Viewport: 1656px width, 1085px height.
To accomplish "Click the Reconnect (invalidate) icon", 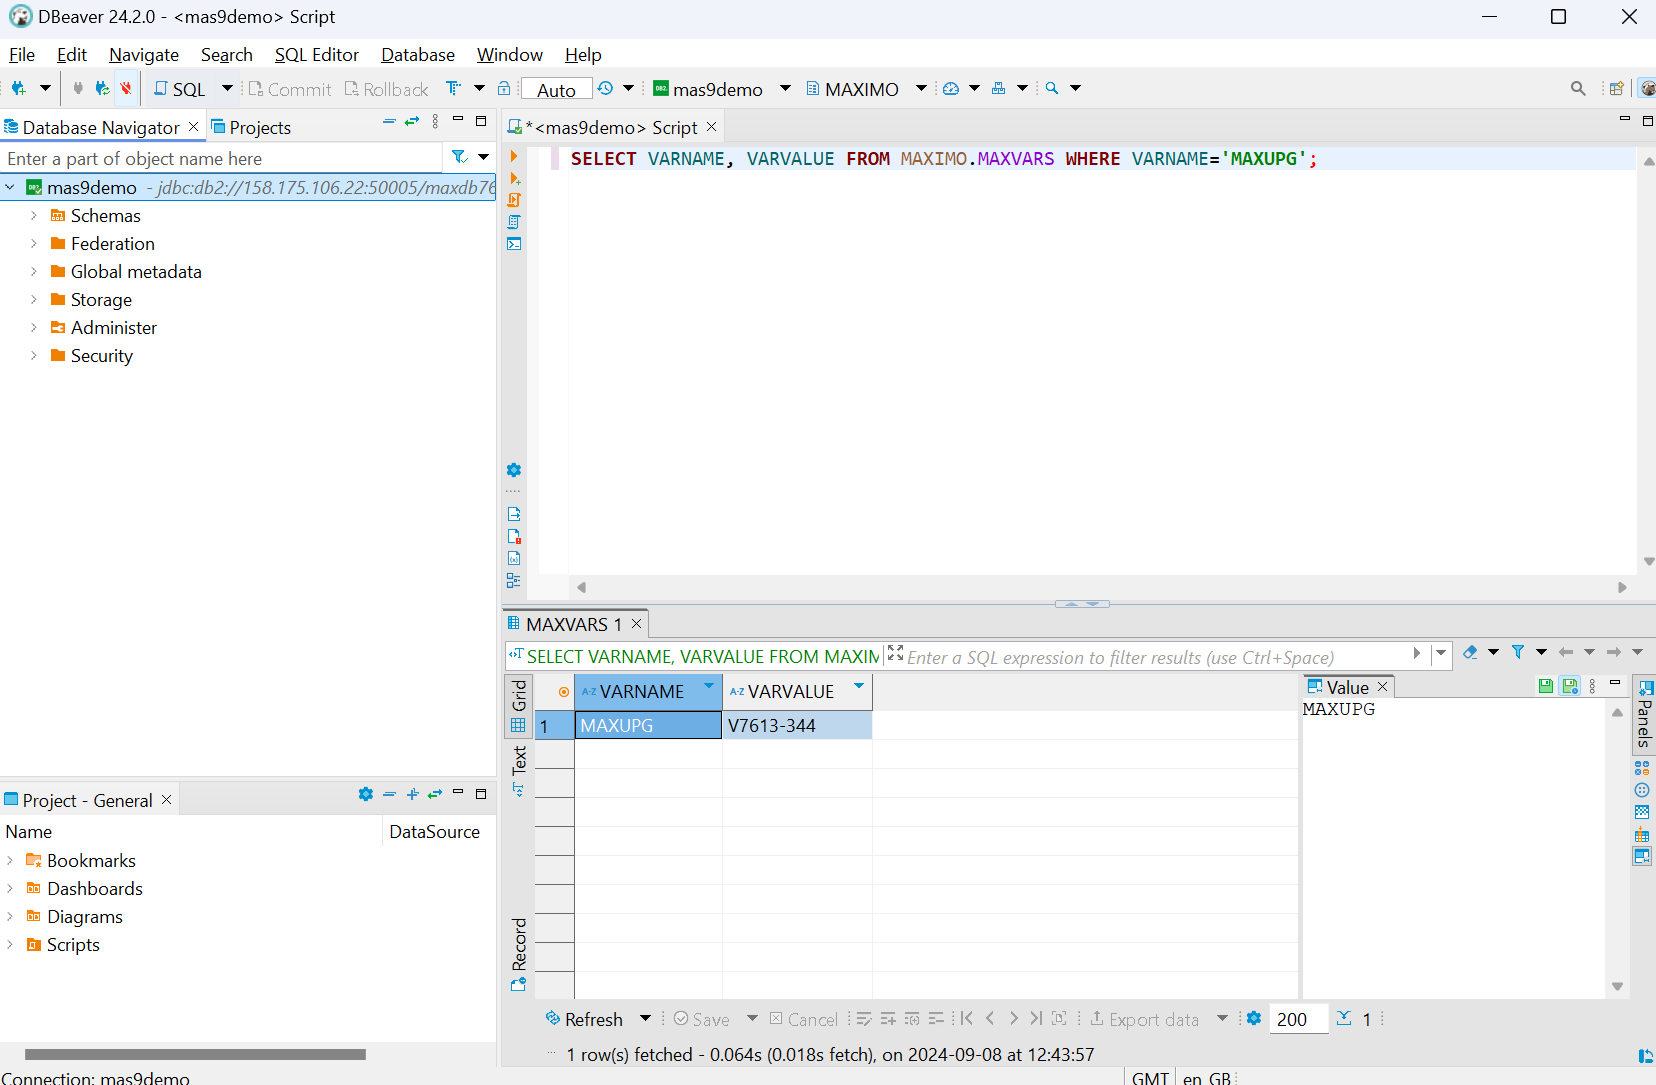I will (102, 88).
